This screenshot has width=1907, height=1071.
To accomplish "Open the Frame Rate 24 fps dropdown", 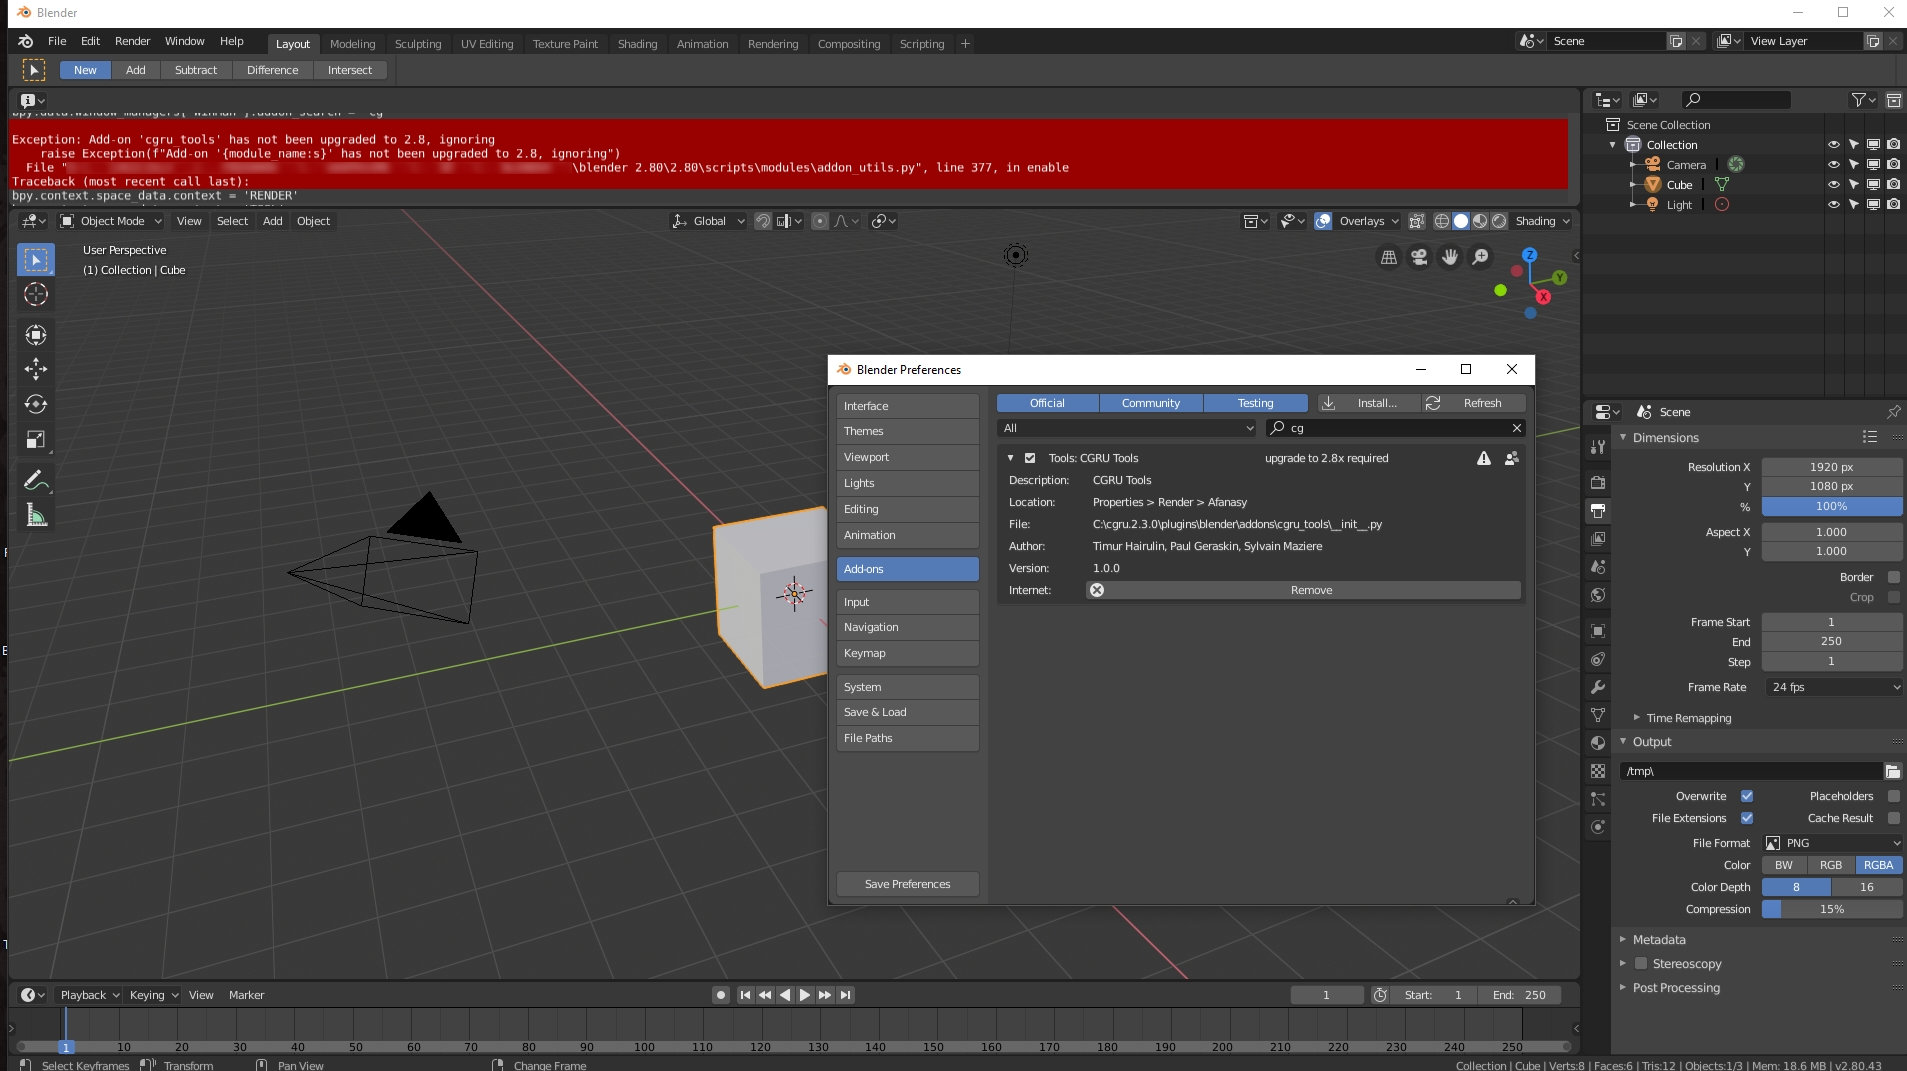I will [1832, 687].
